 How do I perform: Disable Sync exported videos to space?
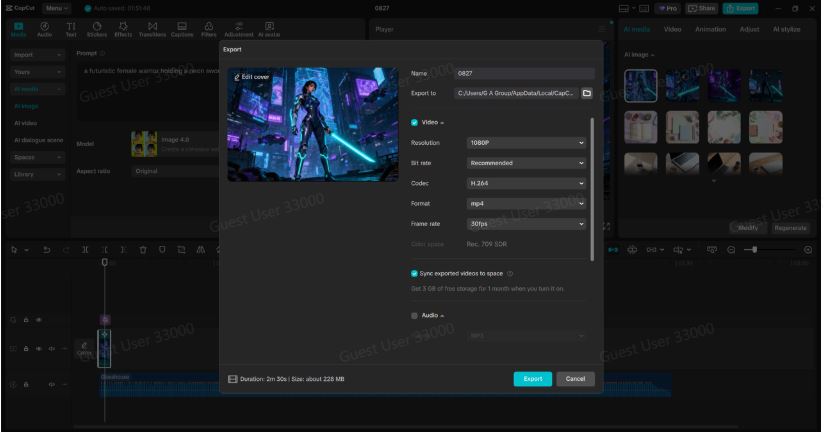coord(415,273)
